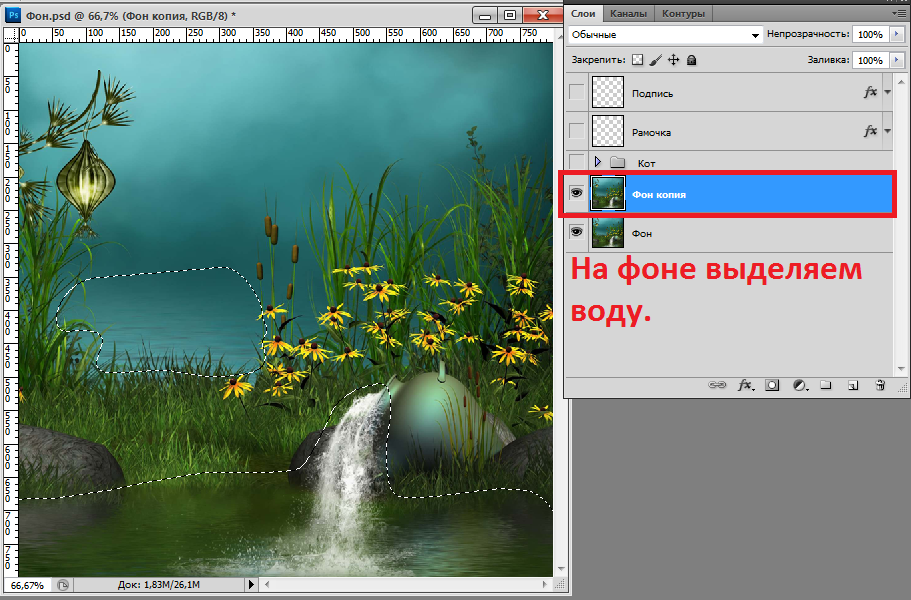Create new group folder icon
Screen dimensions: 911x600
coord(826,385)
